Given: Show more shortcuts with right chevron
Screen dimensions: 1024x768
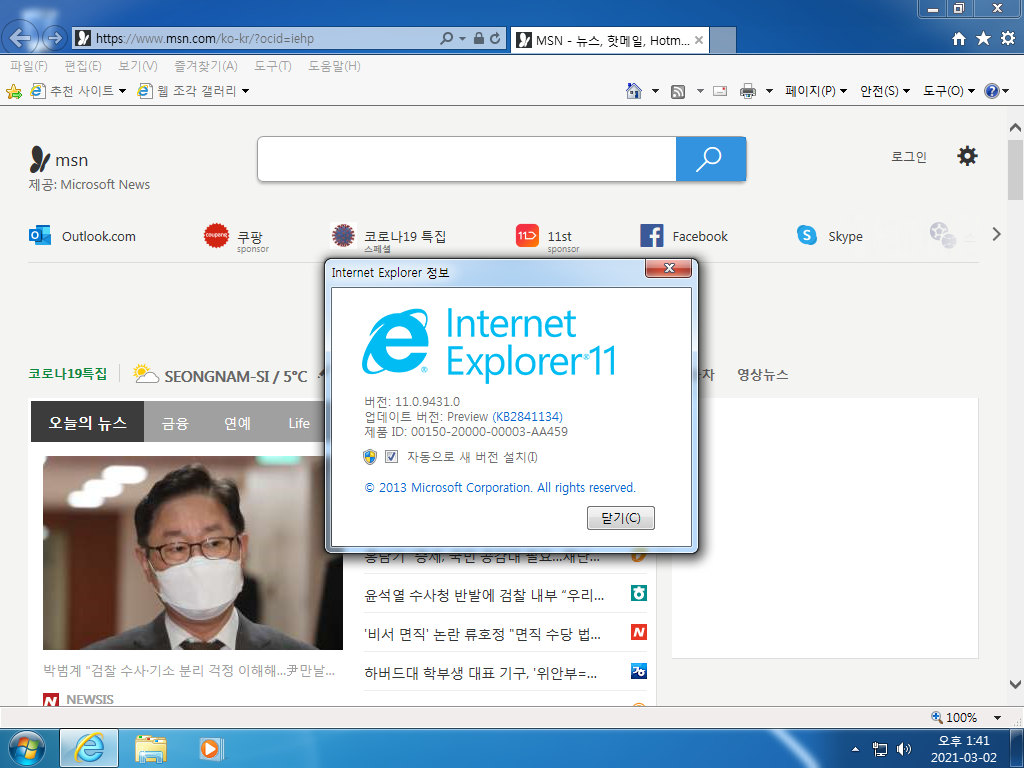Looking at the screenshot, I should pyautogui.click(x=997, y=234).
